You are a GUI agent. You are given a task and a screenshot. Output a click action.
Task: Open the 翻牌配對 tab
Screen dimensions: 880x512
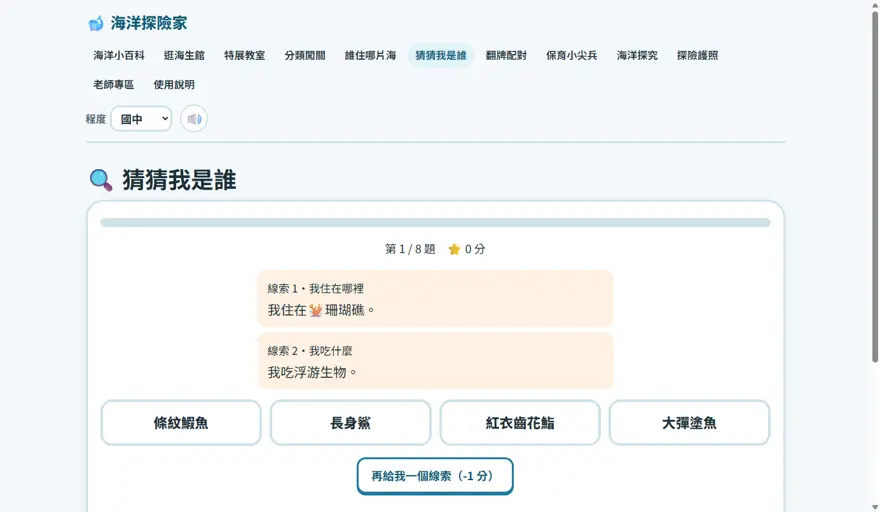506,55
